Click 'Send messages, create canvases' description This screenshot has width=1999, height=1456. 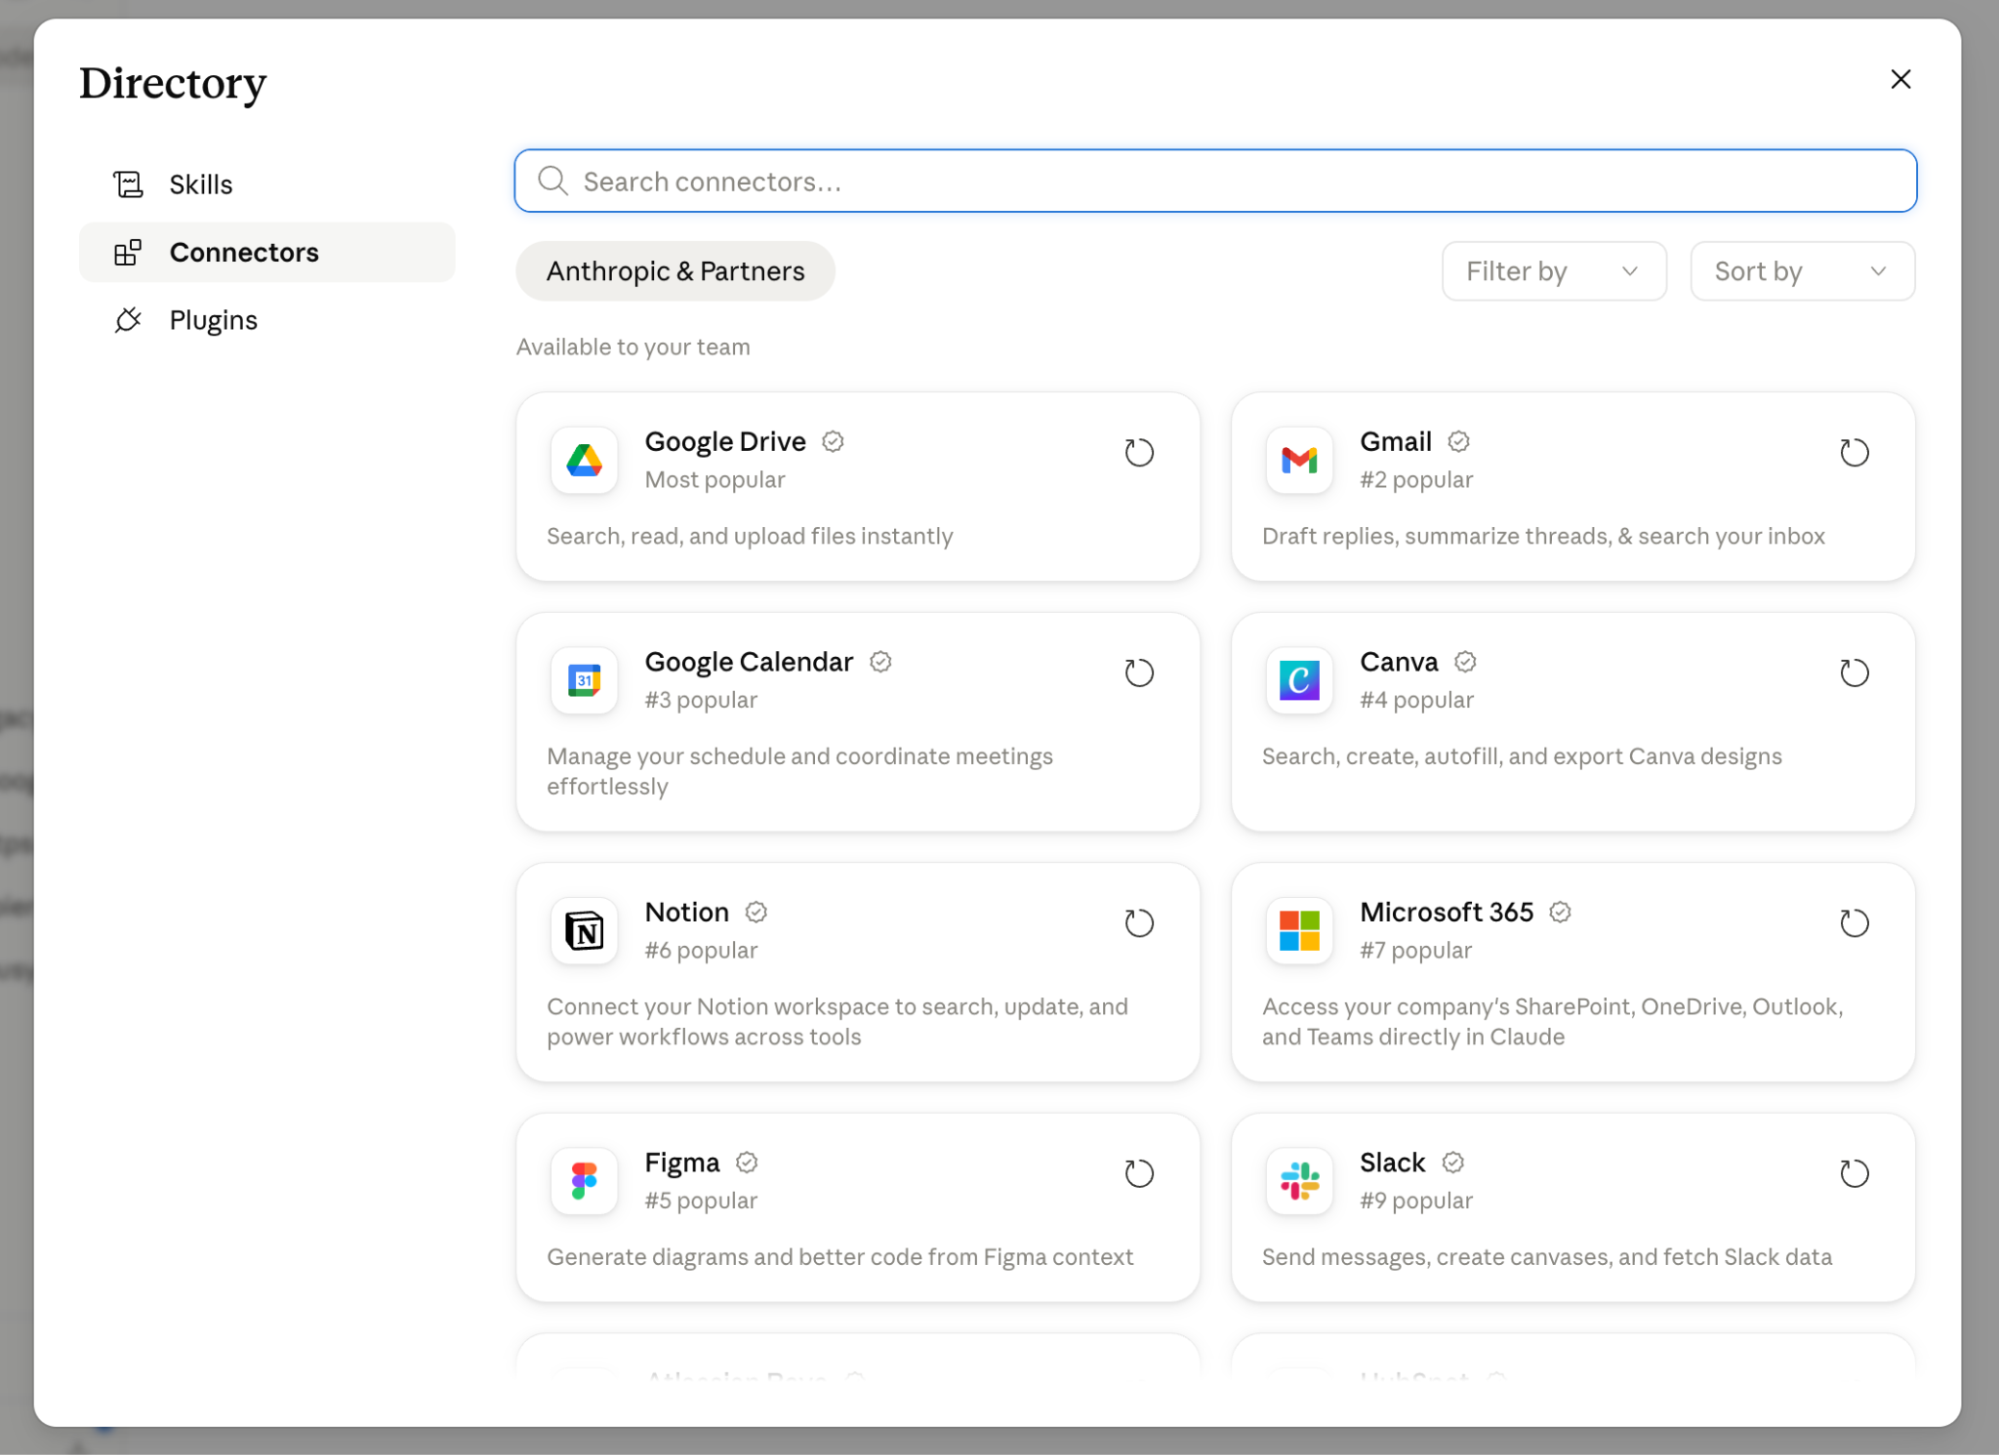pos(1547,1256)
